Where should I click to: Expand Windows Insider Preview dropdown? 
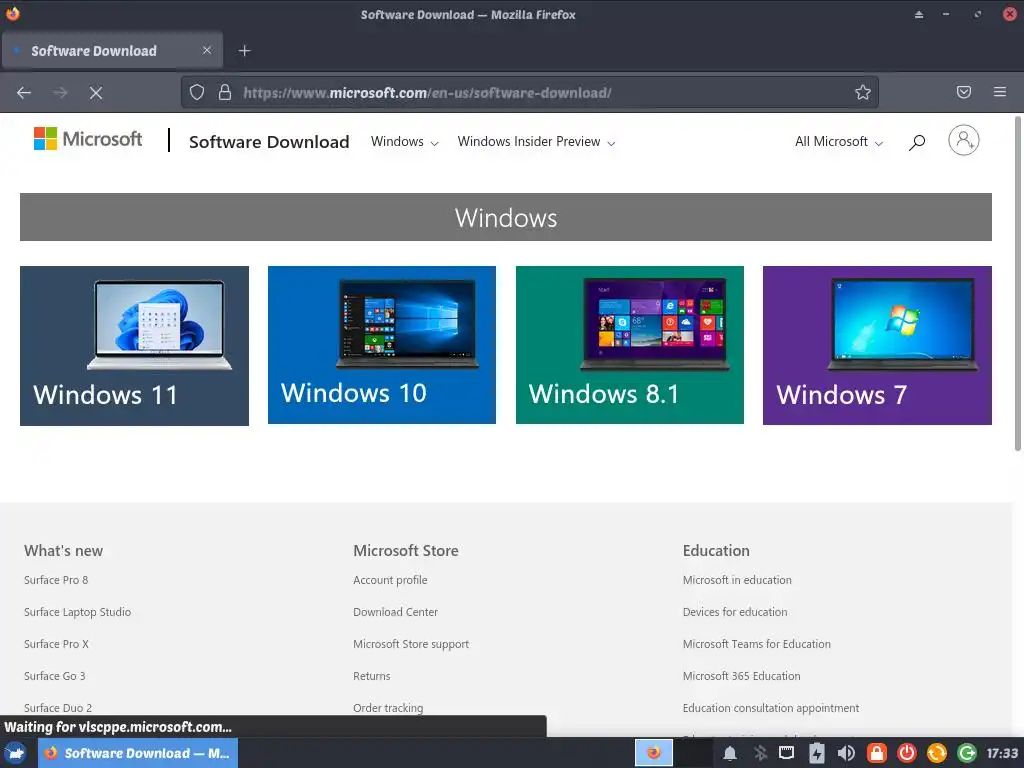pos(536,142)
